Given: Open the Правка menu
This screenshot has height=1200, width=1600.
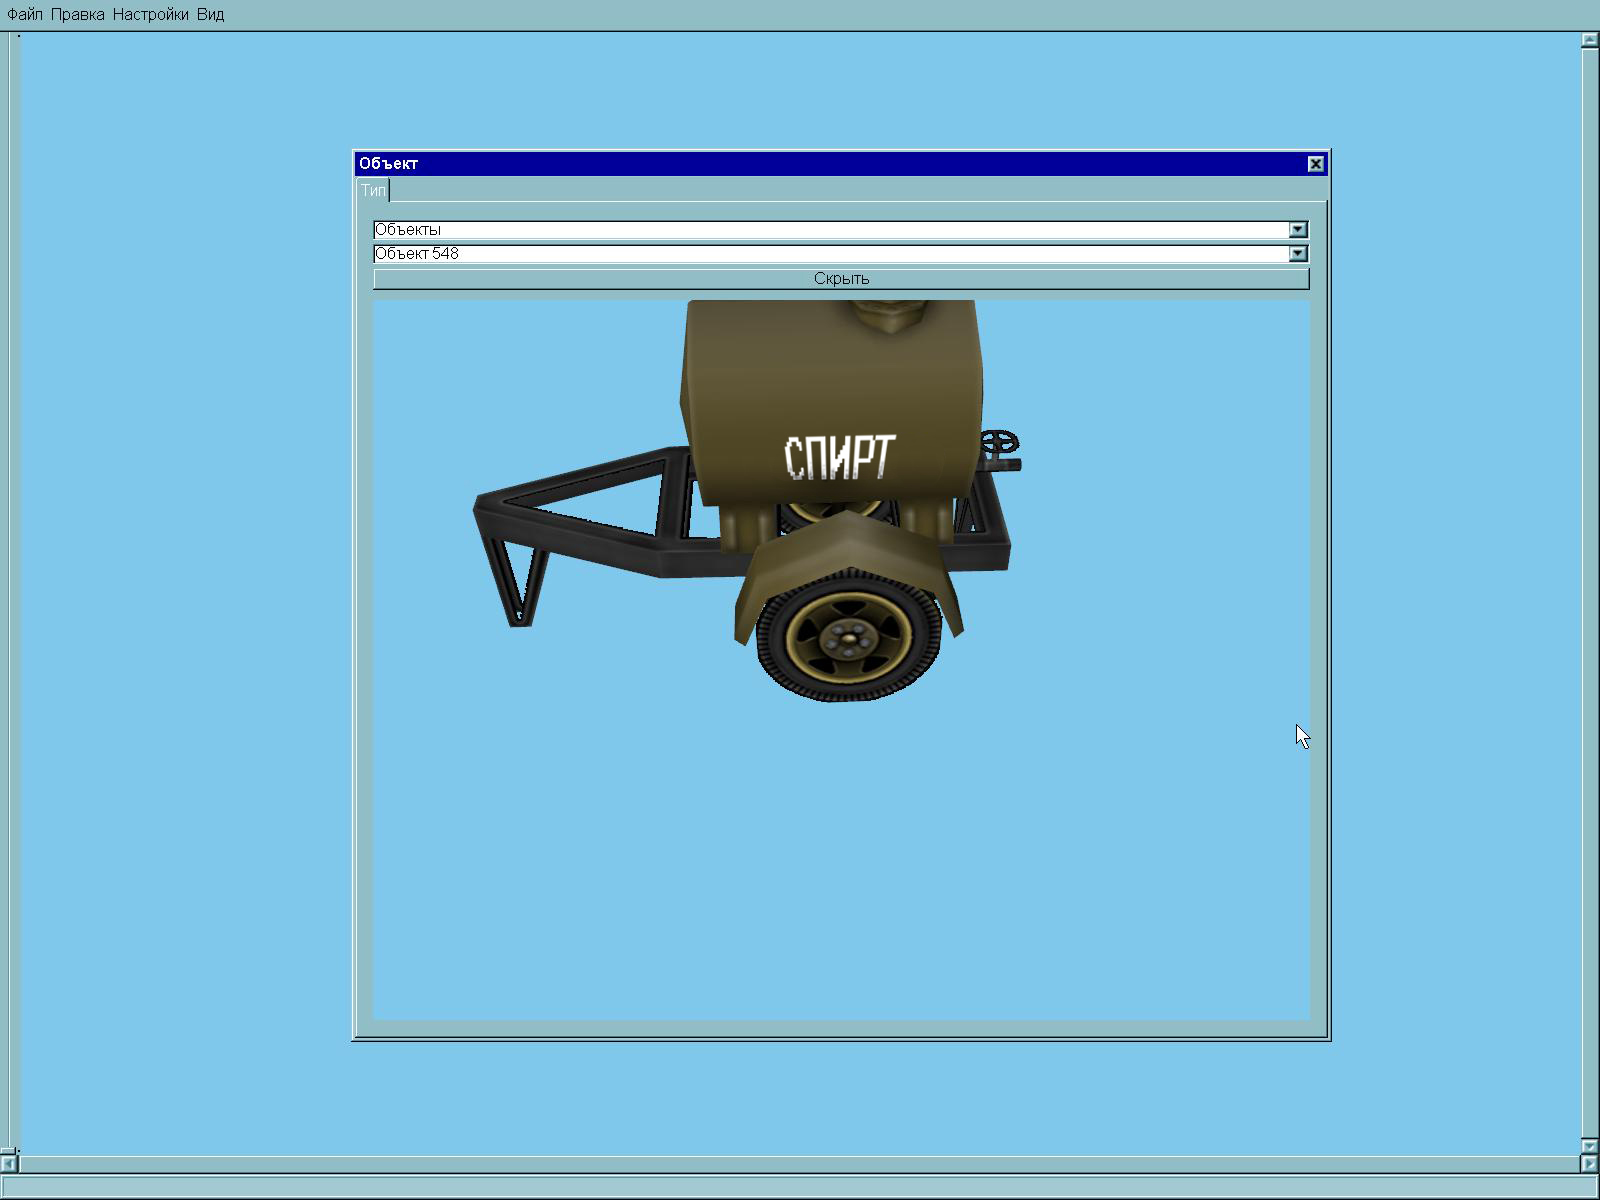Looking at the screenshot, I should (x=77, y=15).
